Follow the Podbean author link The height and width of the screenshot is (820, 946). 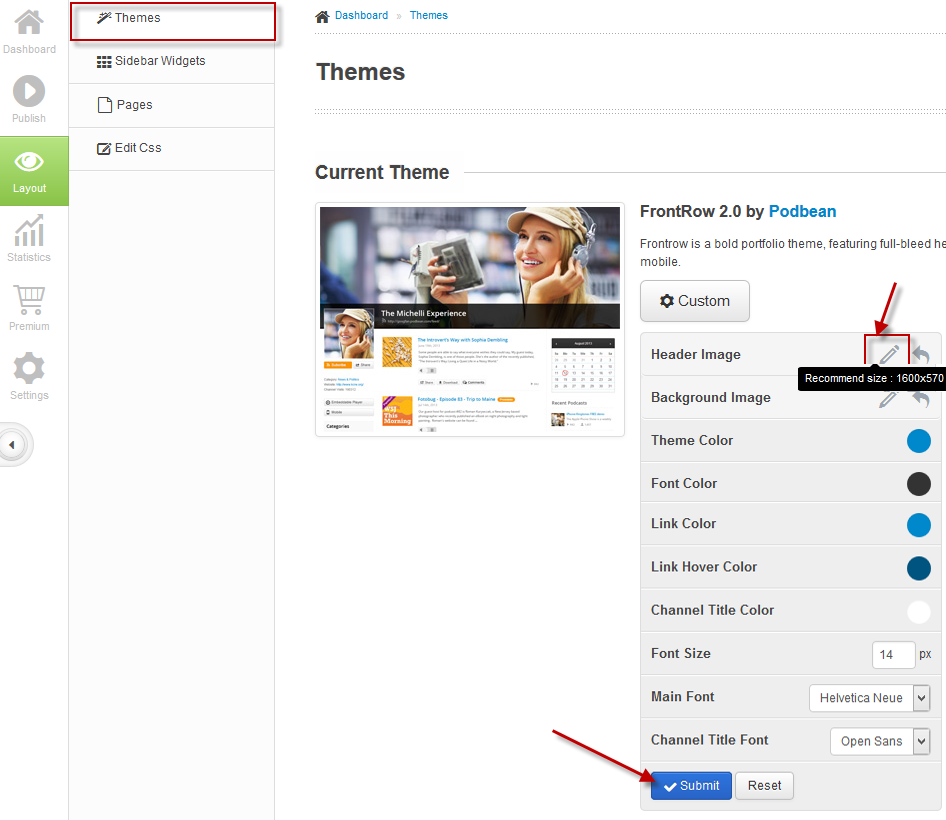click(802, 211)
